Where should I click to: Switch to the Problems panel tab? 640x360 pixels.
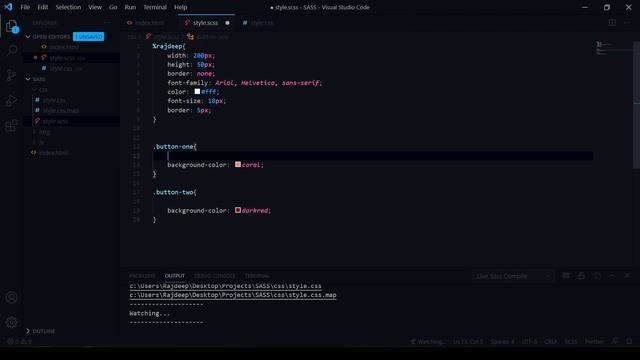point(142,276)
